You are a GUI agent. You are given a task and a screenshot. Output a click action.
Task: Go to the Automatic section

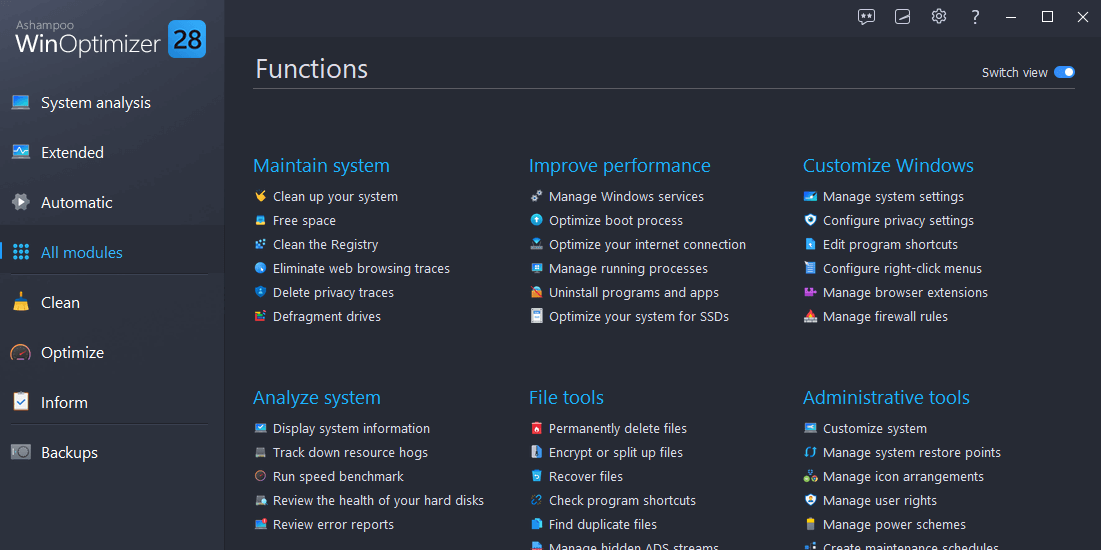tap(76, 202)
